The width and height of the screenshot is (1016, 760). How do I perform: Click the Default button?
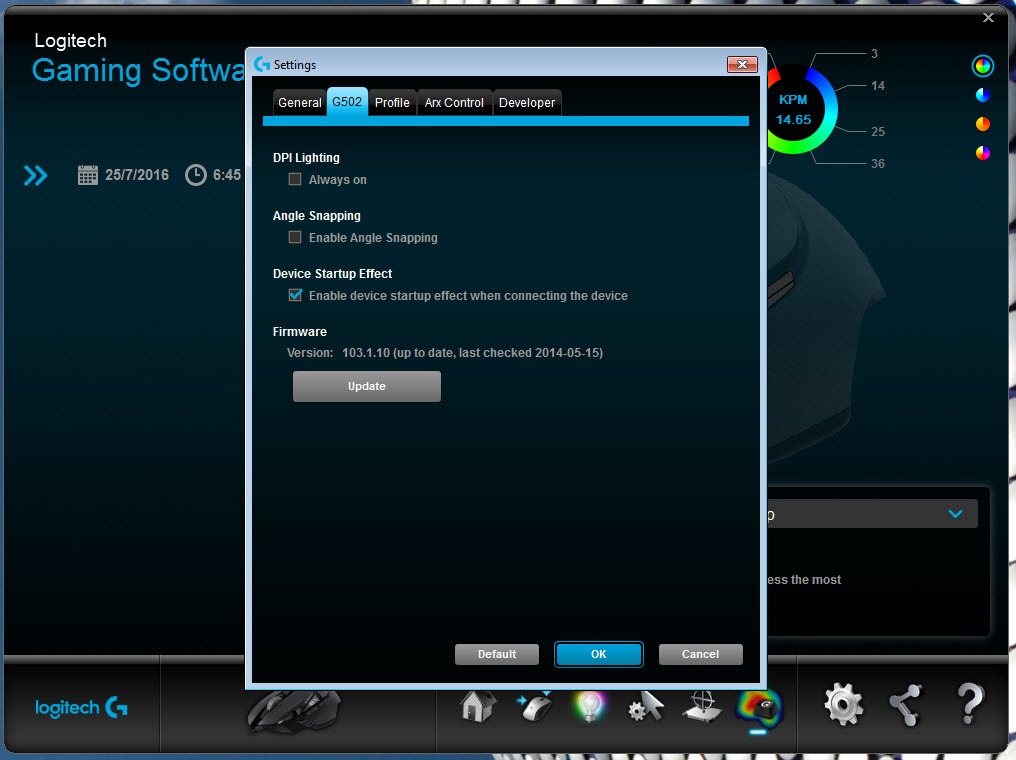click(x=497, y=654)
